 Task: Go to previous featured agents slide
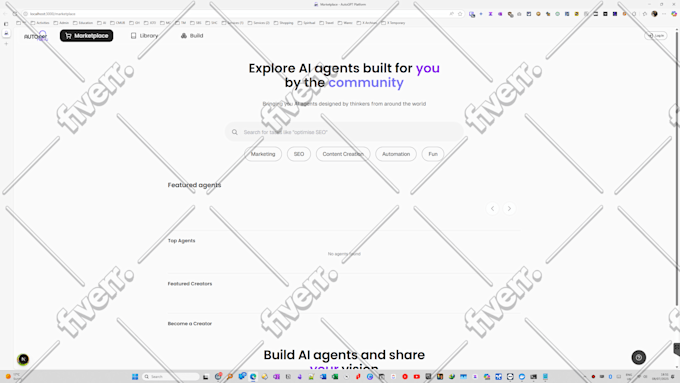pyautogui.click(x=492, y=209)
